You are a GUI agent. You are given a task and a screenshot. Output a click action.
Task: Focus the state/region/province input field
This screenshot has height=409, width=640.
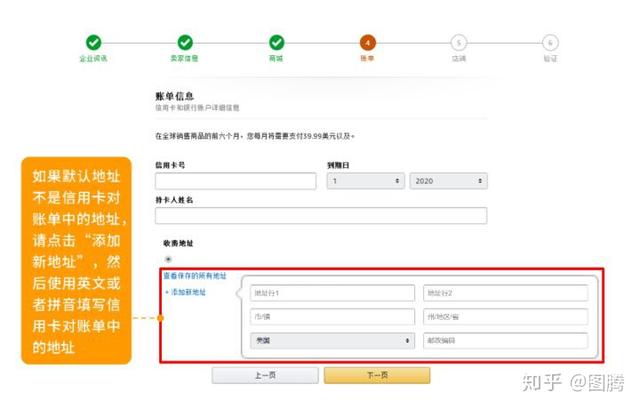(506, 317)
